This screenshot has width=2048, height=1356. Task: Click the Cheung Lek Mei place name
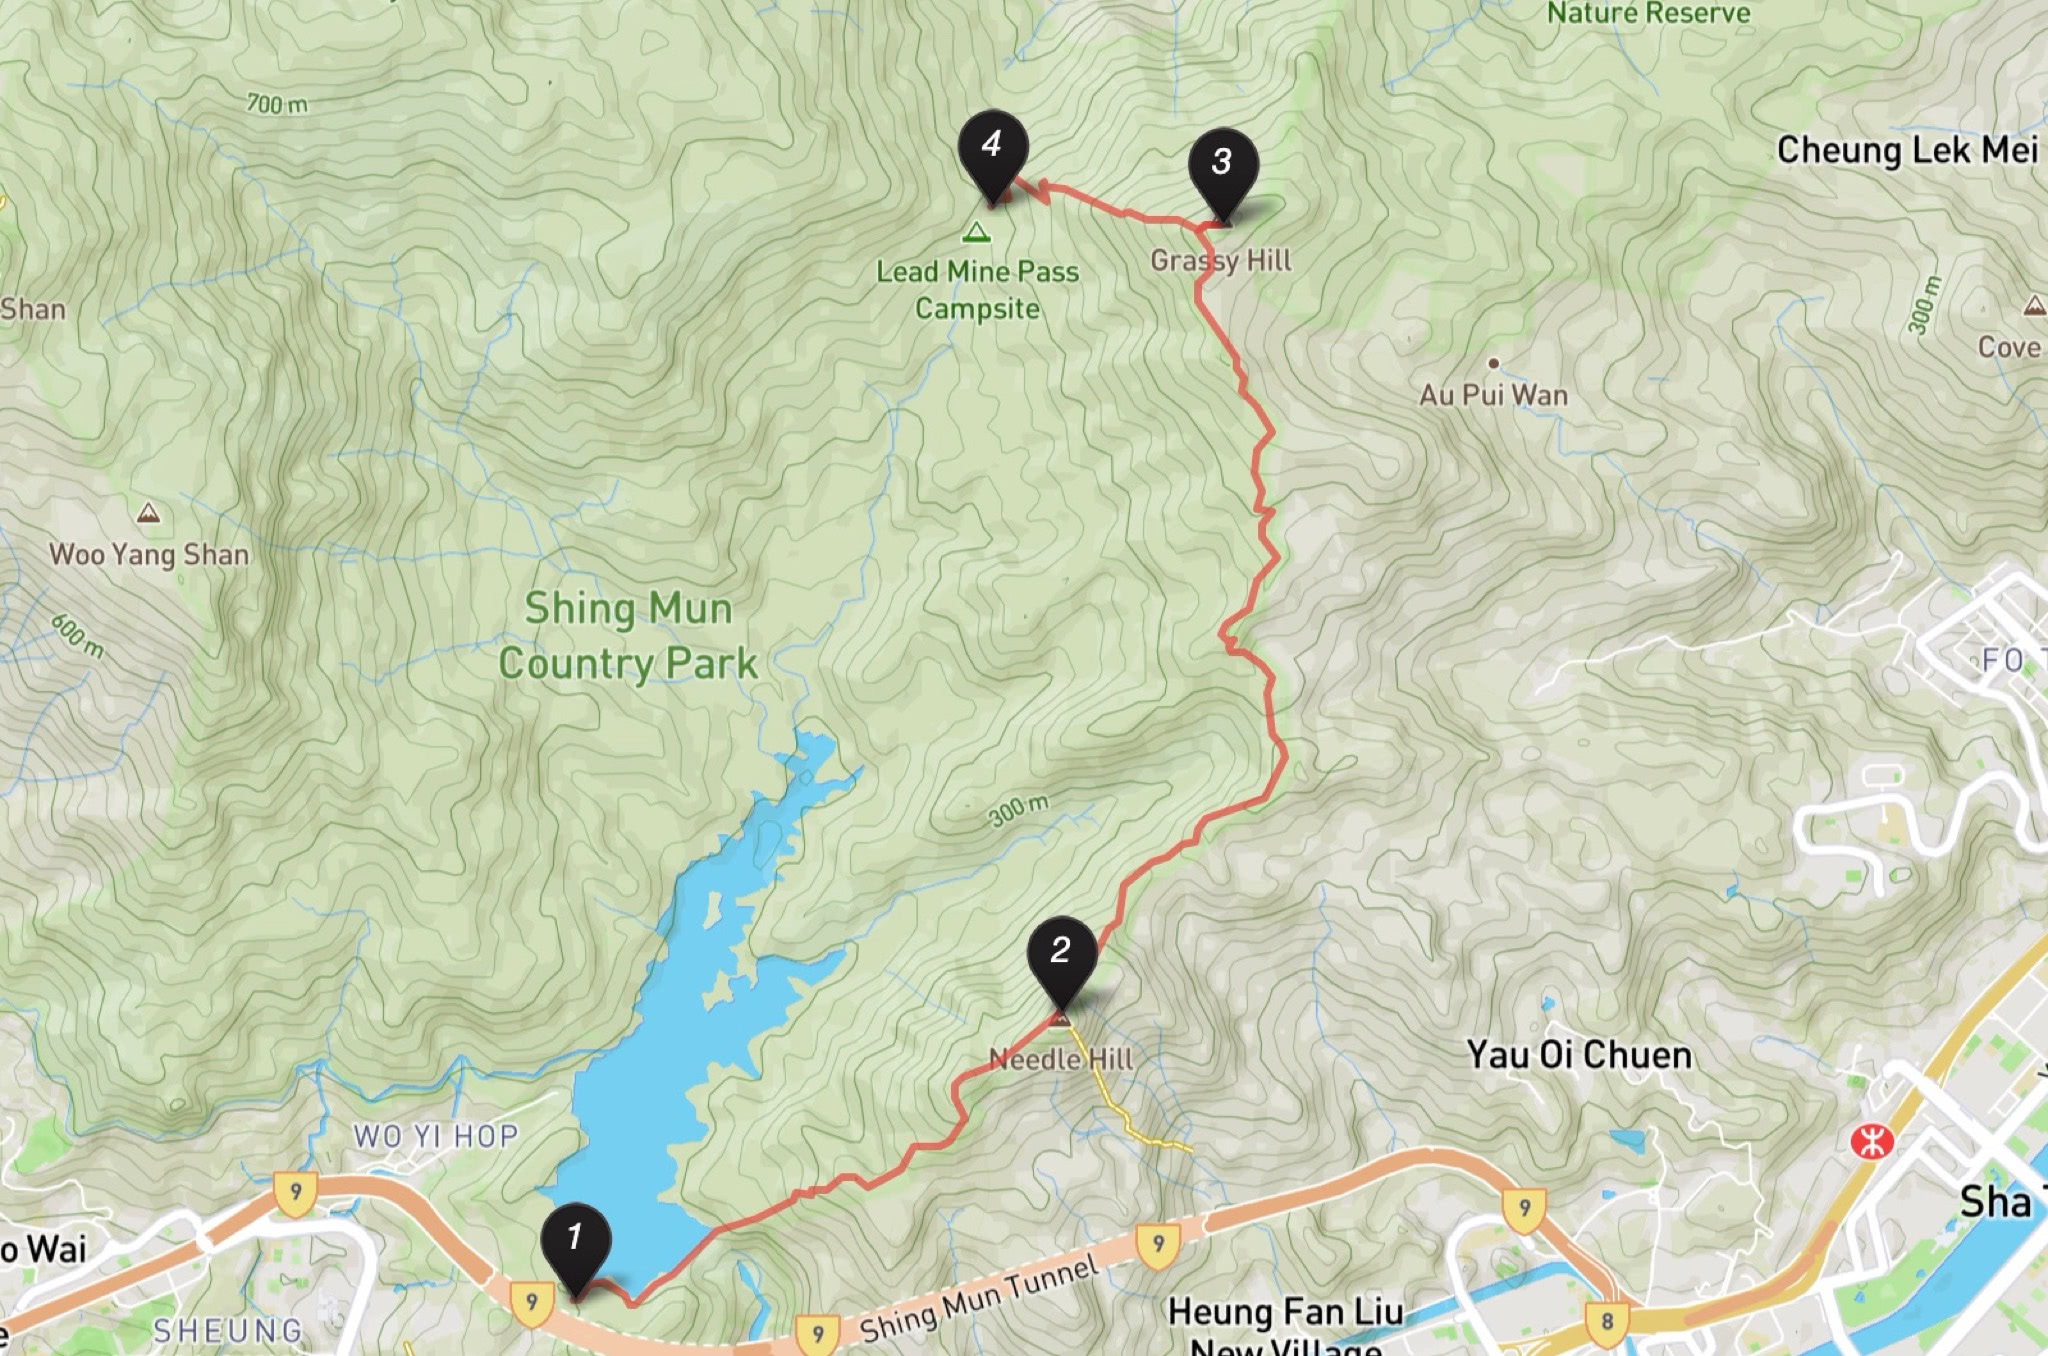pyautogui.click(x=1907, y=151)
